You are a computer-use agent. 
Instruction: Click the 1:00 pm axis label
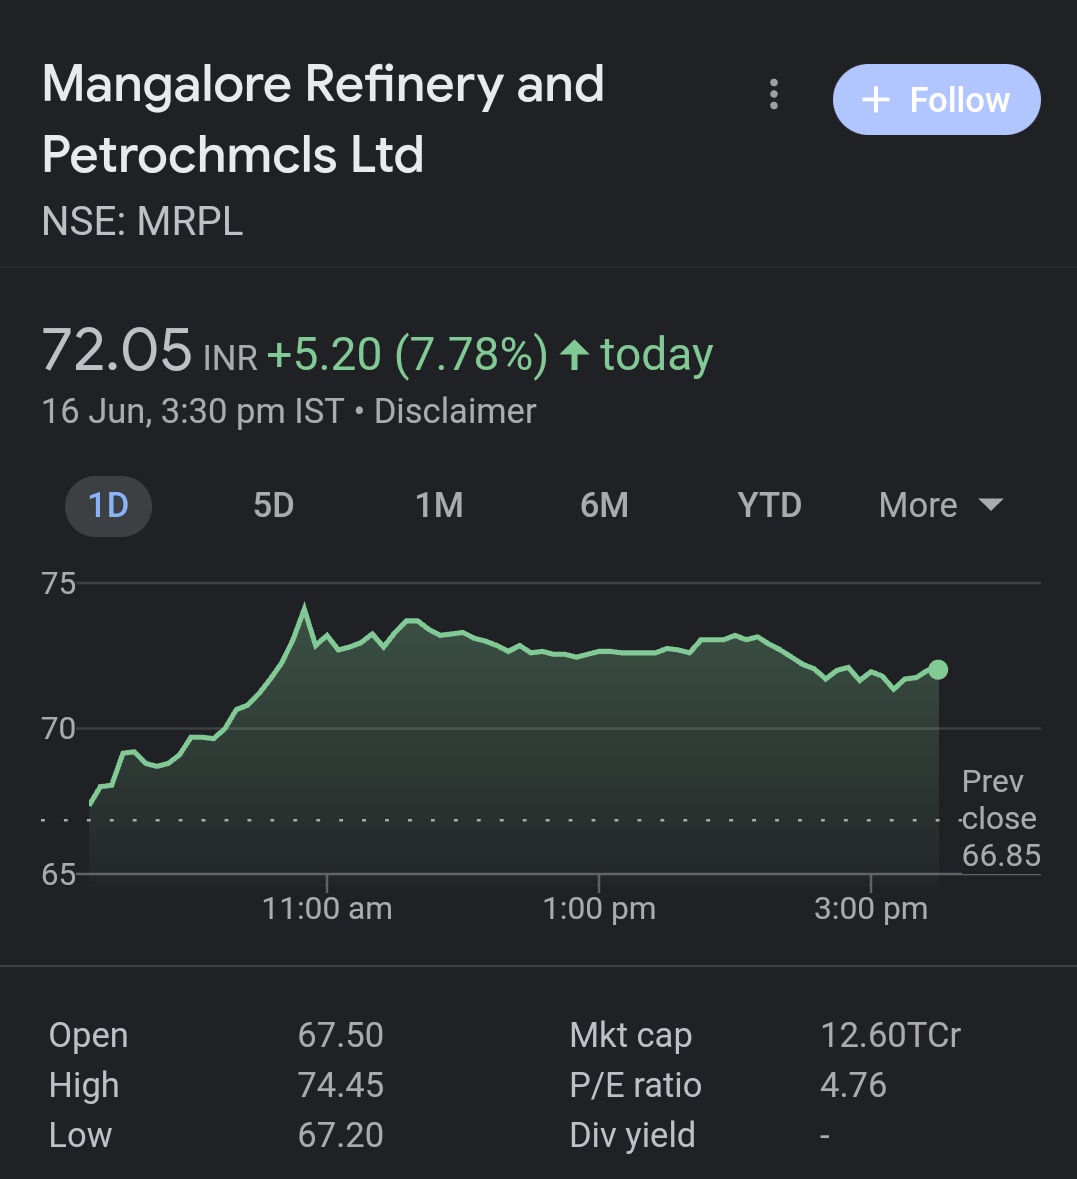tap(599, 909)
